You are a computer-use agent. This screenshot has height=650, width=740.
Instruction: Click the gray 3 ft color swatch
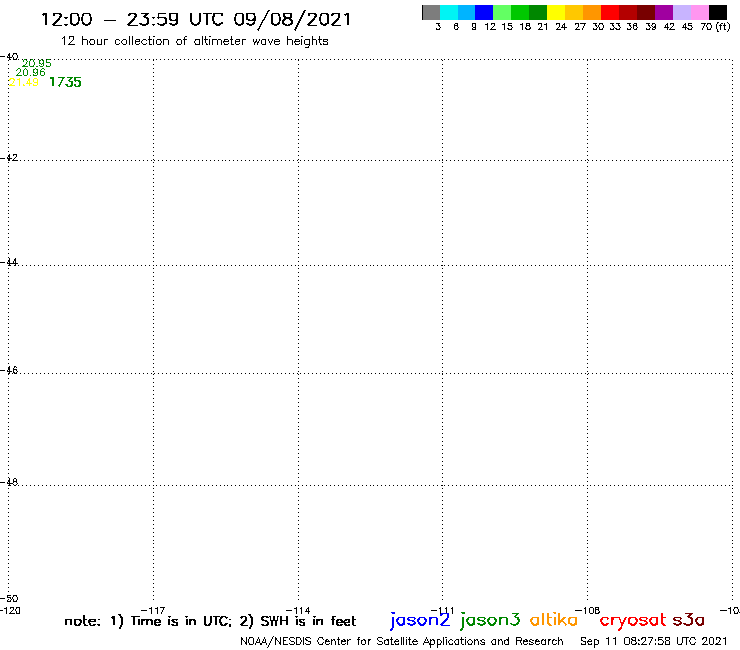[x=431, y=12]
